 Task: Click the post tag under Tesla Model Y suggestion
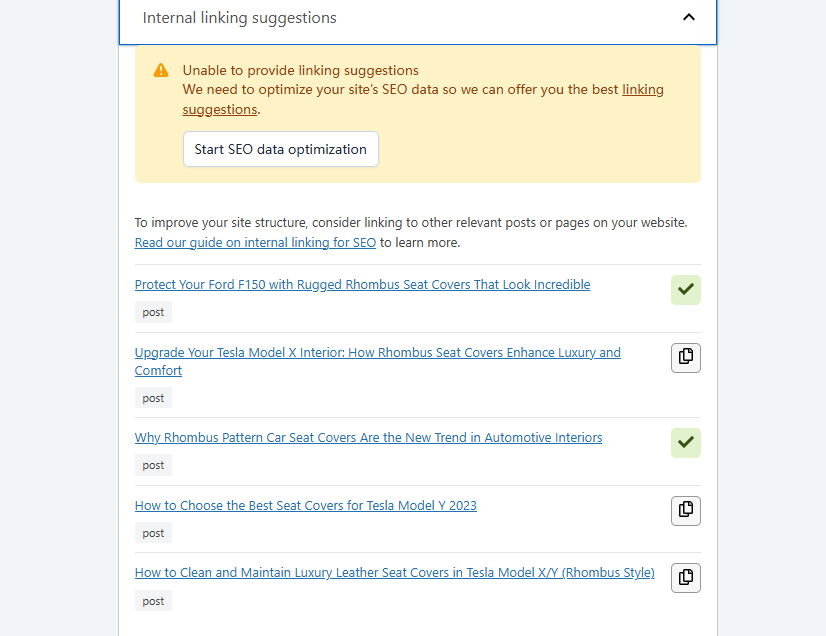[x=152, y=532]
